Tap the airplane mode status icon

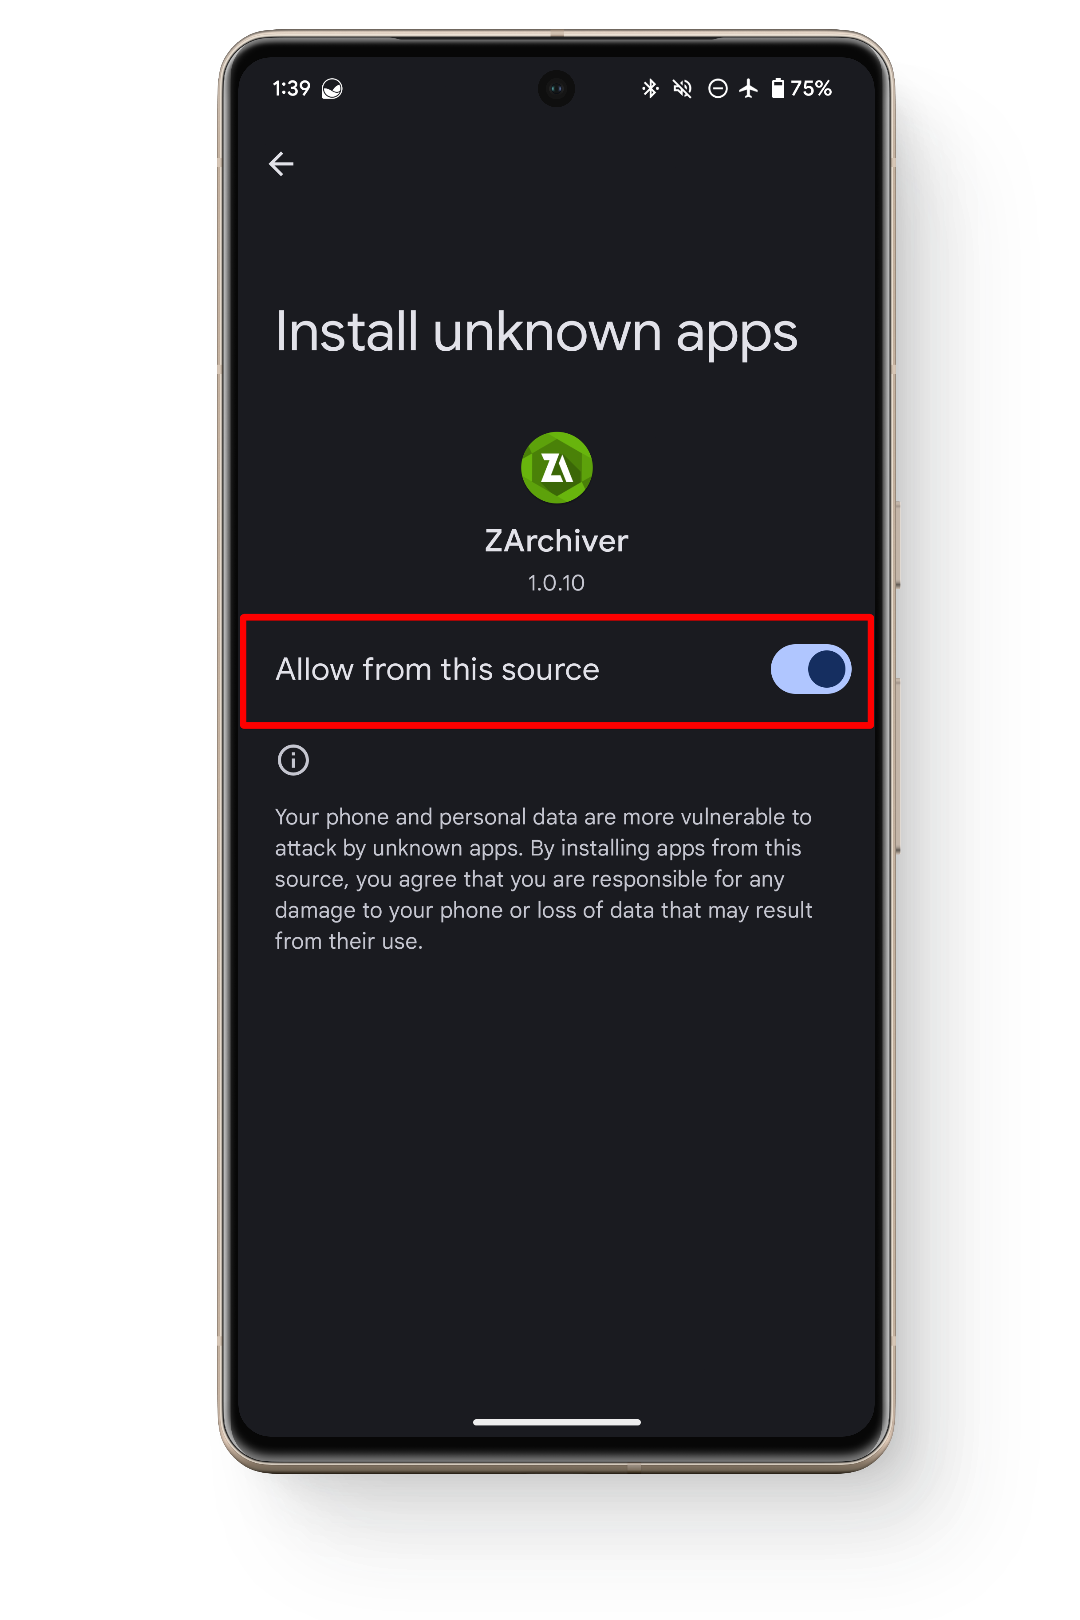coord(749,89)
